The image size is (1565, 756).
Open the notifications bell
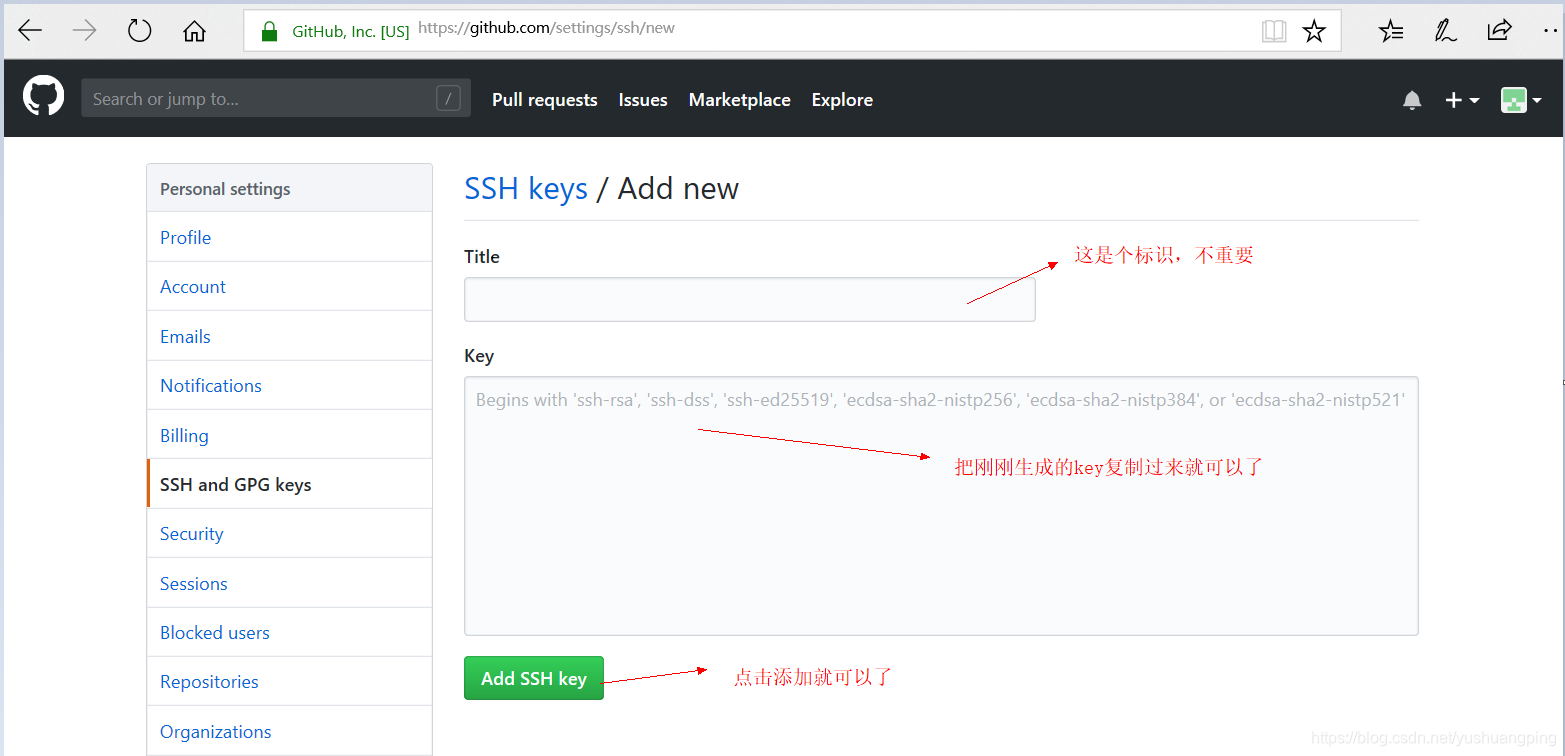click(1412, 100)
